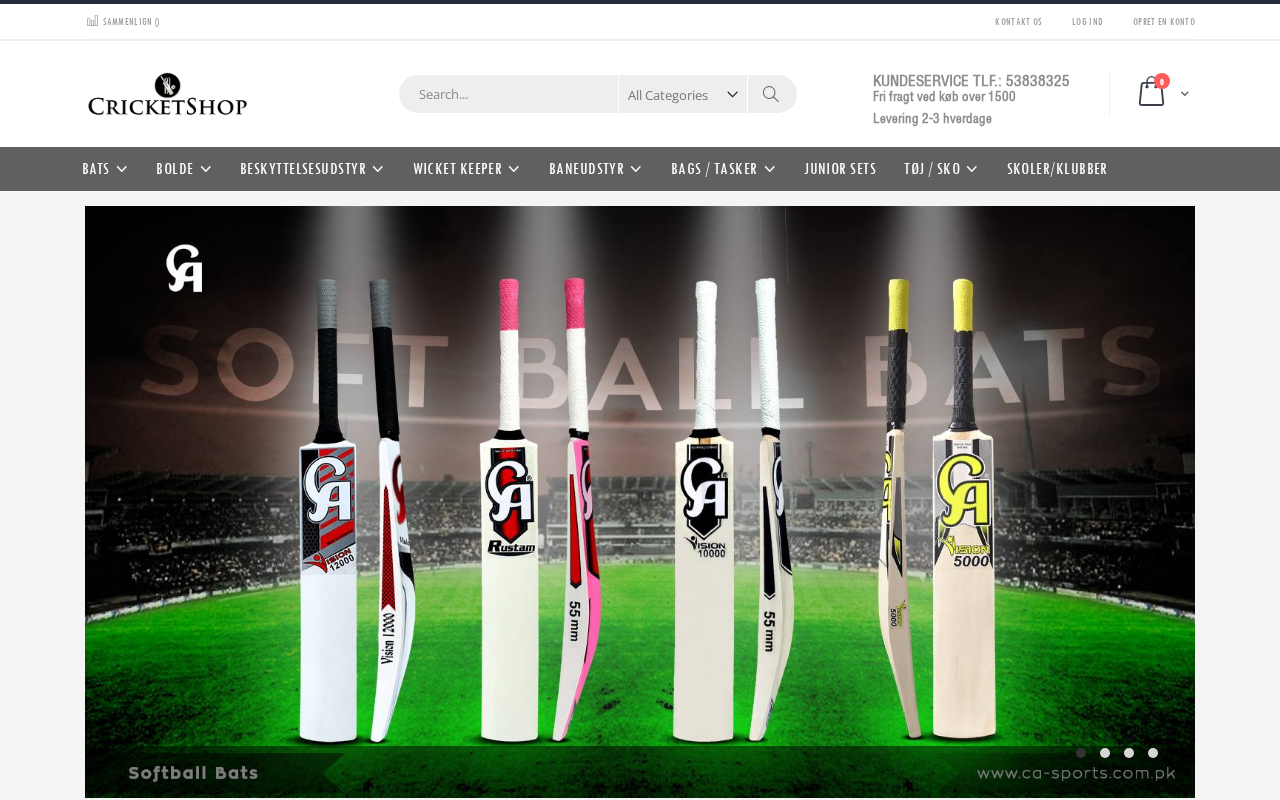Open the shopping cart icon
Viewport: 1280px width, 800px height.
(1151, 93)
